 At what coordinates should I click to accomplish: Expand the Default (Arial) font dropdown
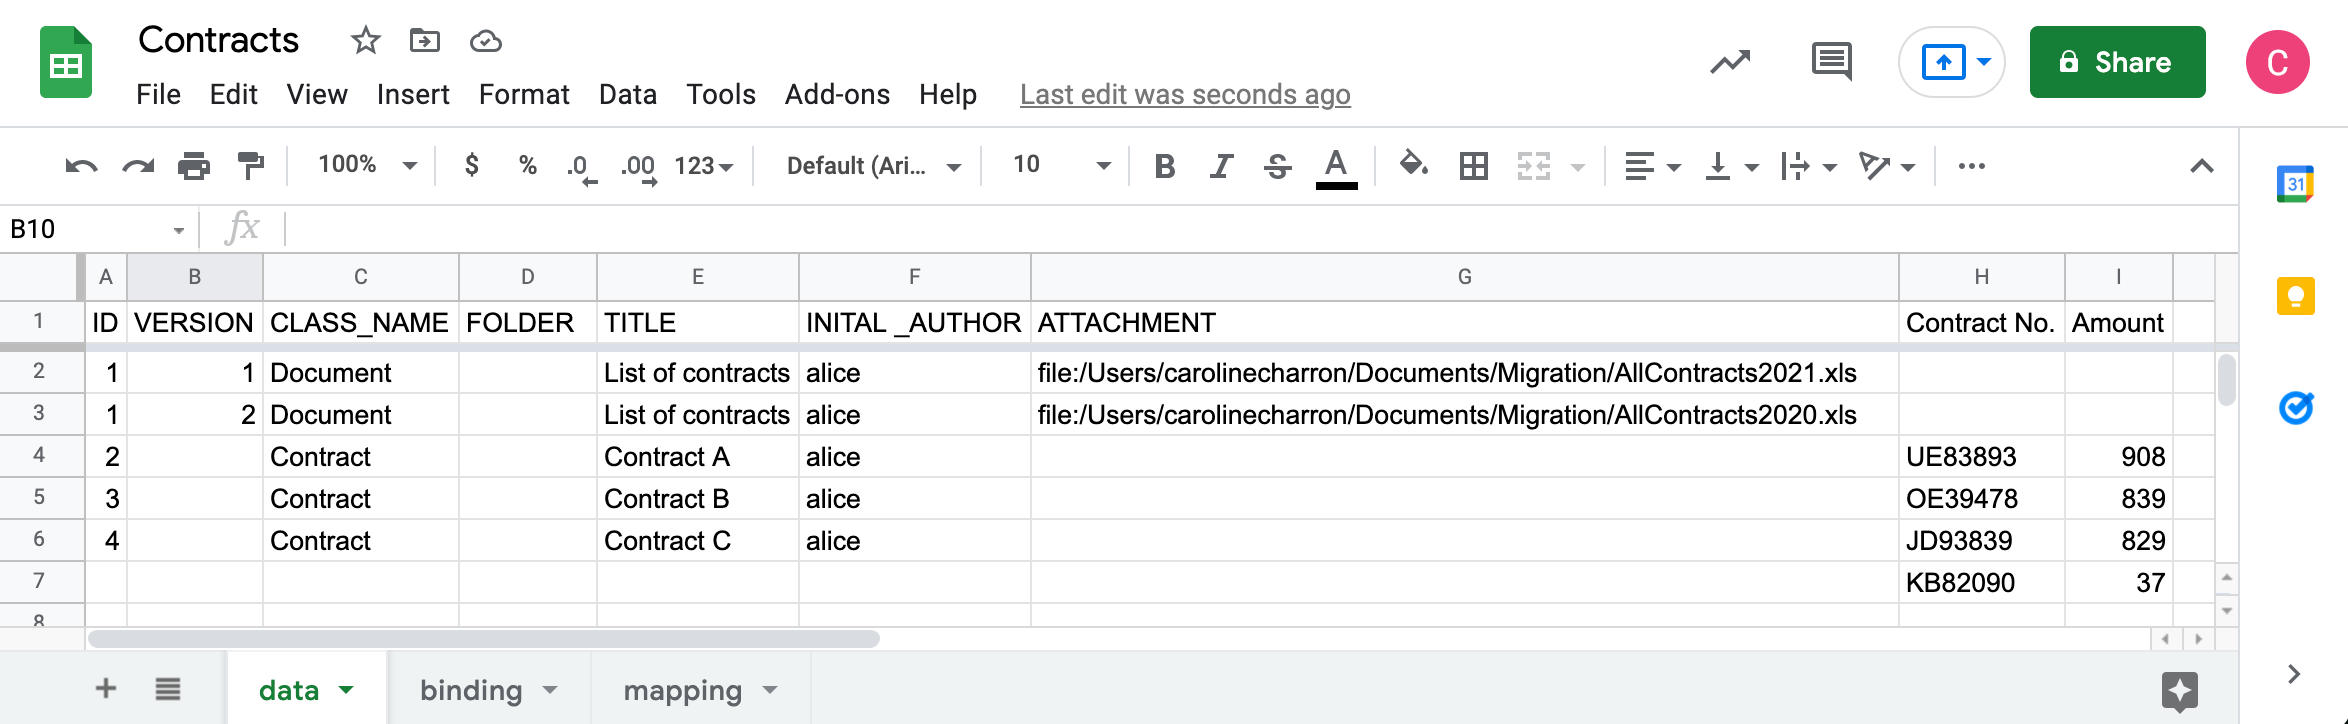872,166
